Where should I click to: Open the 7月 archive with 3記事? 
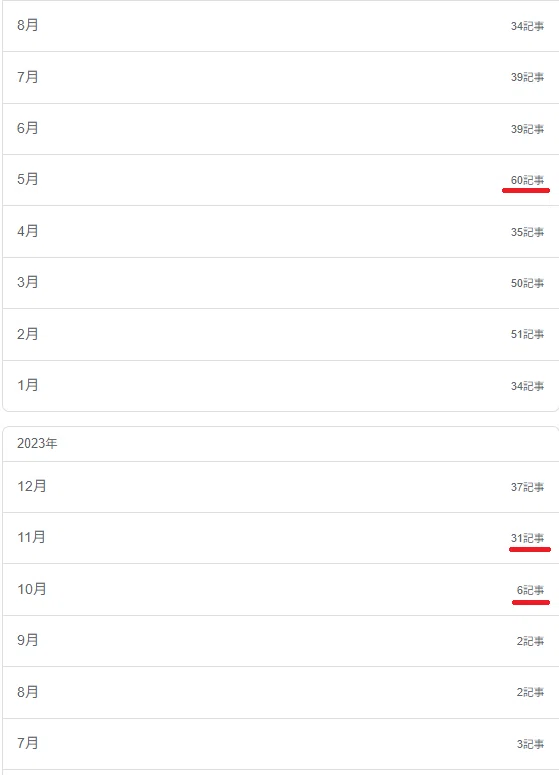point(281,744)
